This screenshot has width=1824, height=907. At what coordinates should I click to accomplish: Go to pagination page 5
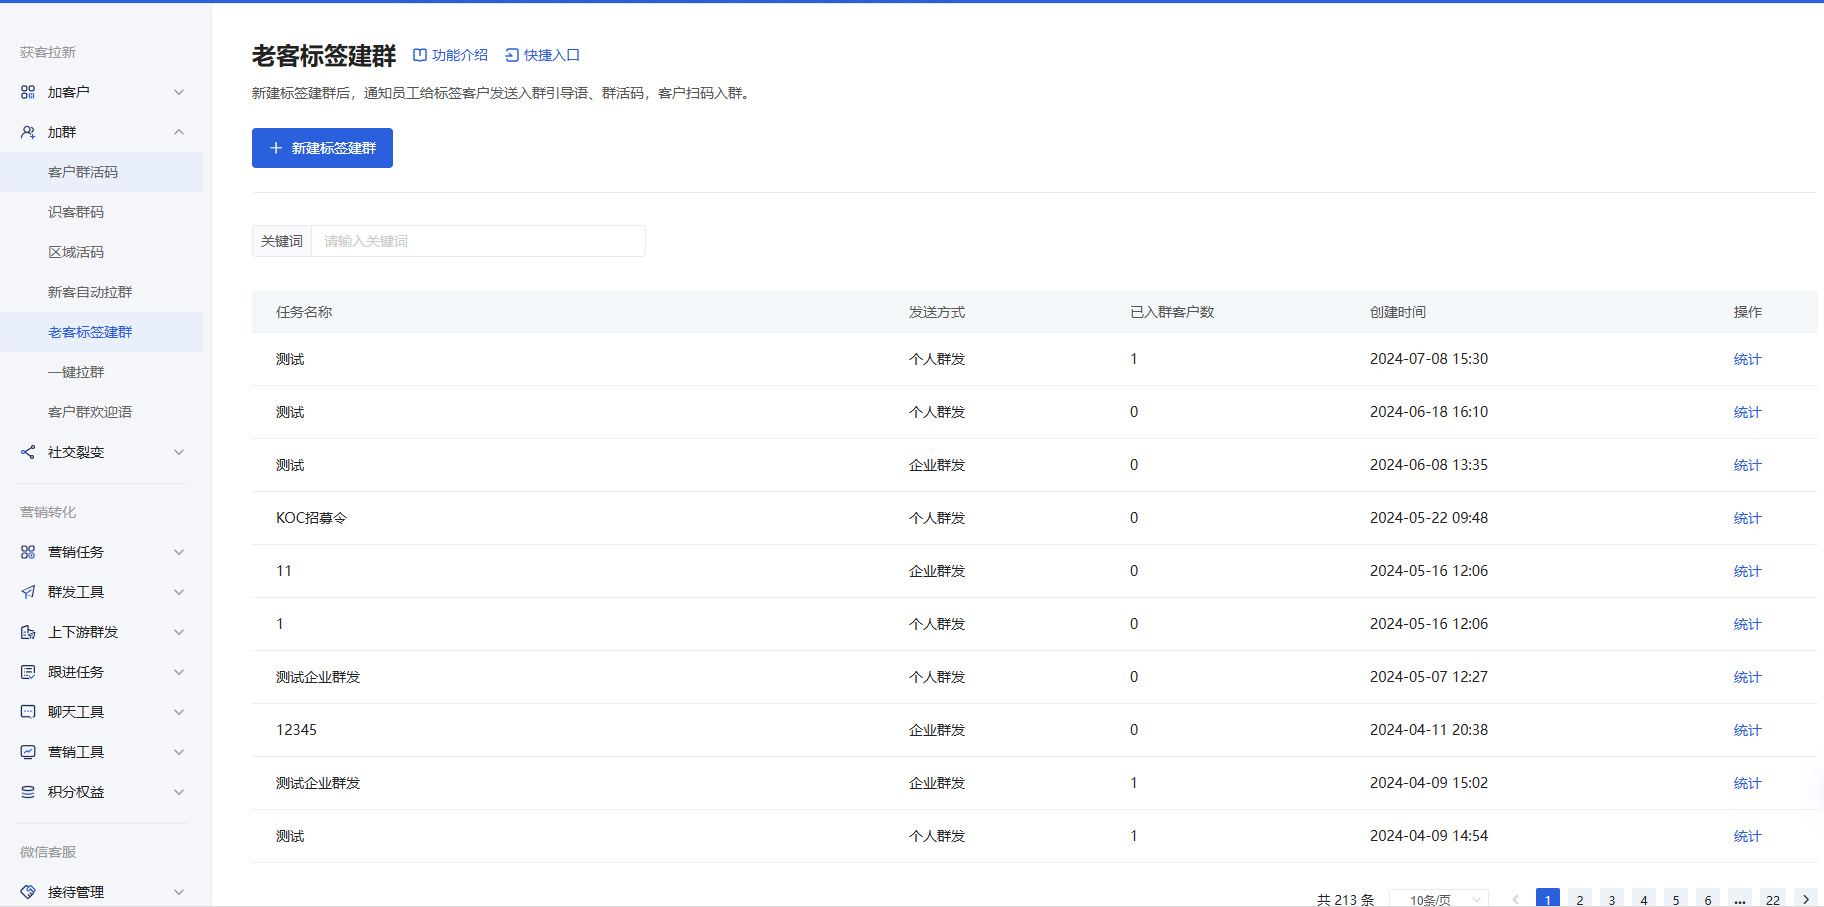(x=1676, y=899)
